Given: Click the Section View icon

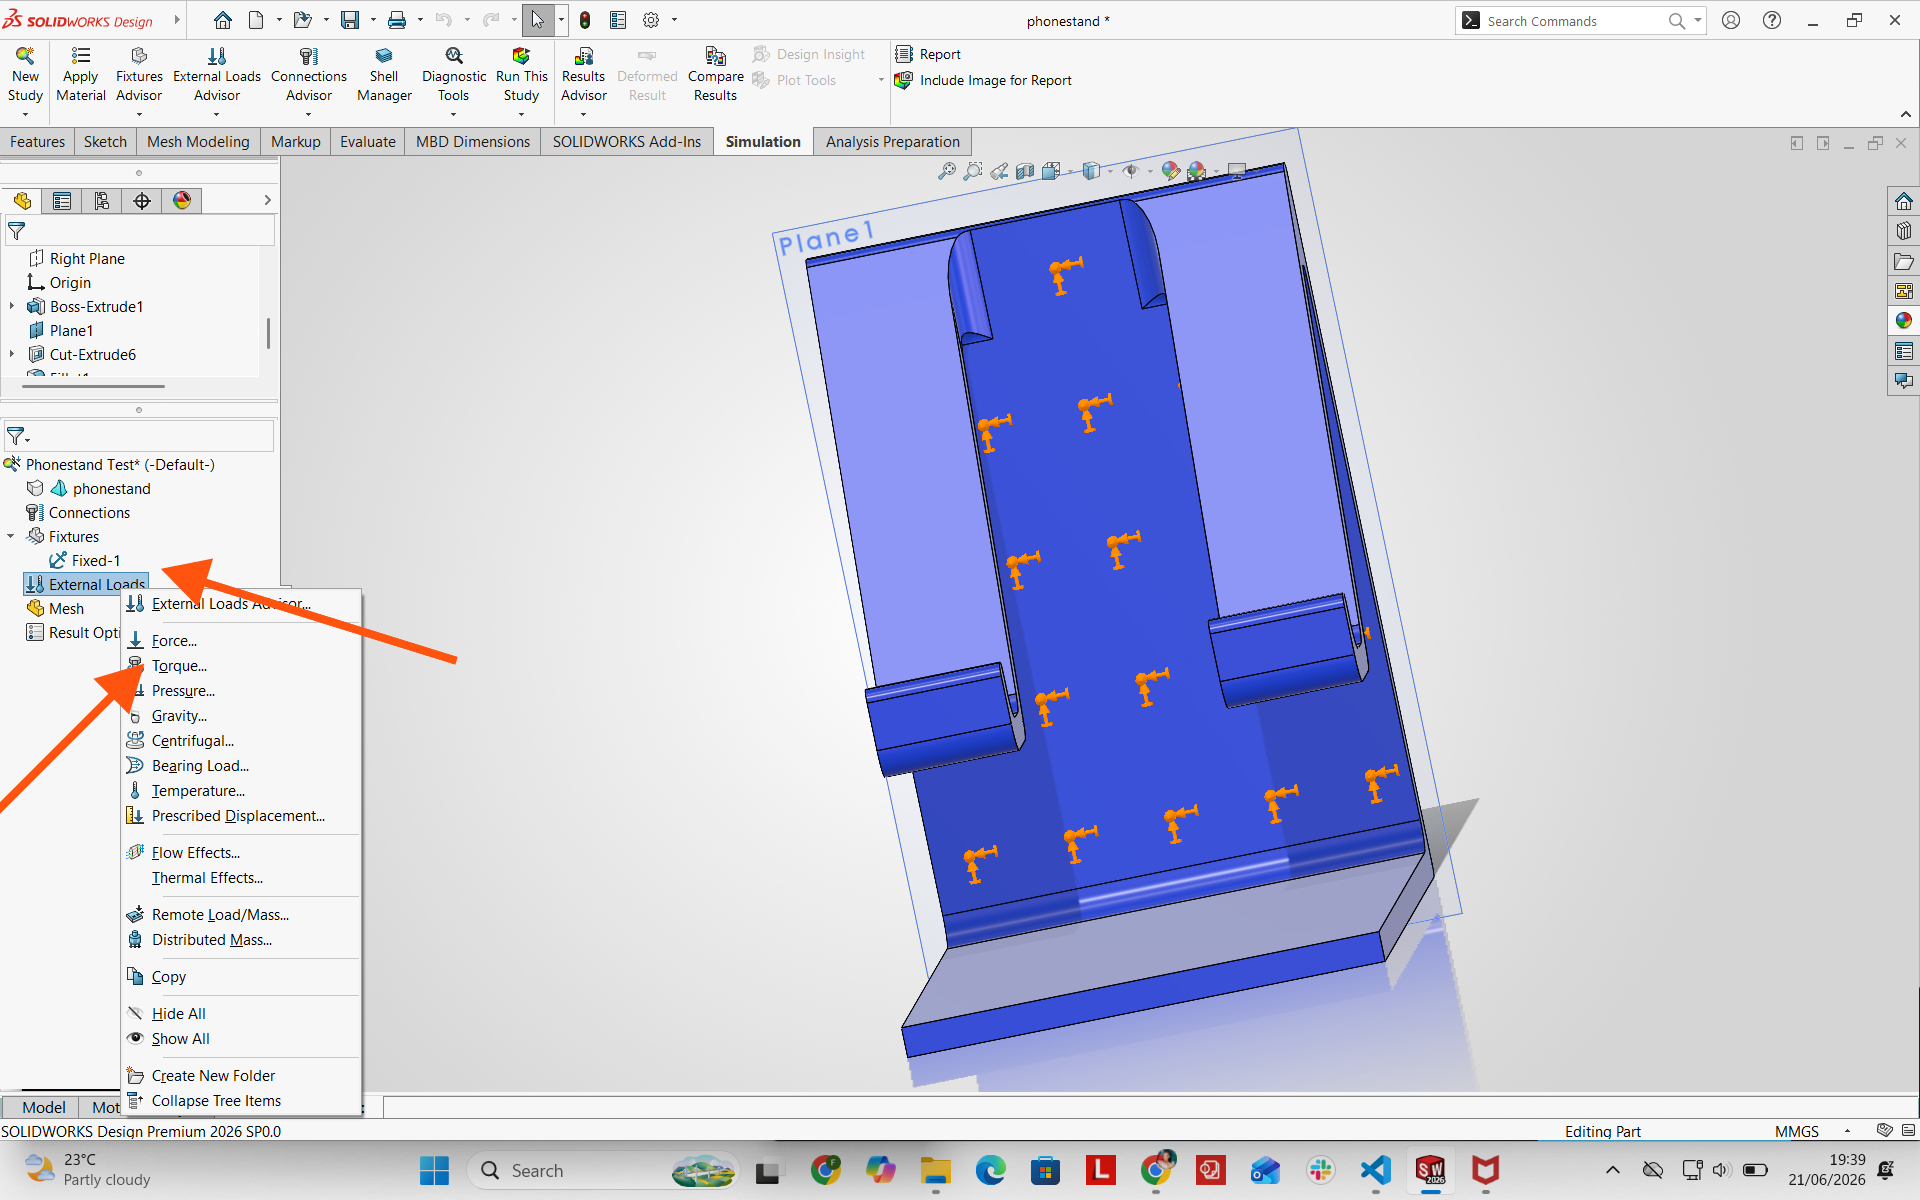Looking at the screenshot, I should [x=1024, y=171].
